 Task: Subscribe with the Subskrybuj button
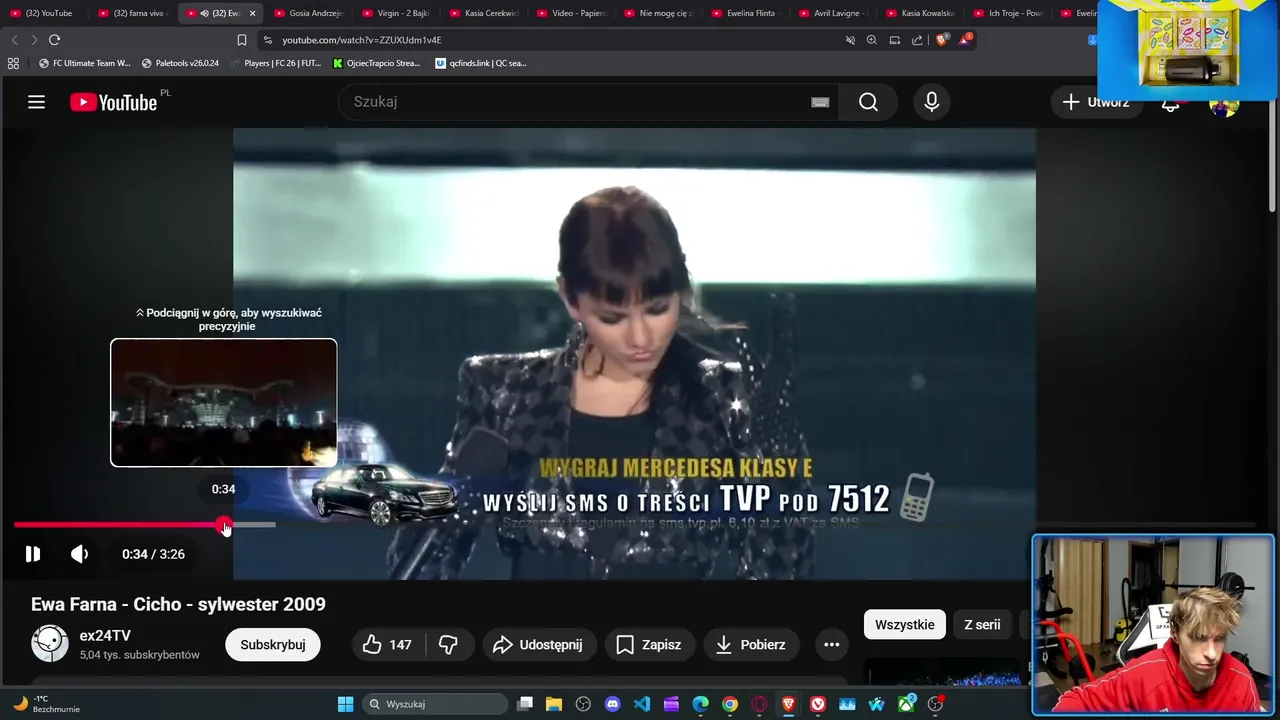tap(273, 645)
